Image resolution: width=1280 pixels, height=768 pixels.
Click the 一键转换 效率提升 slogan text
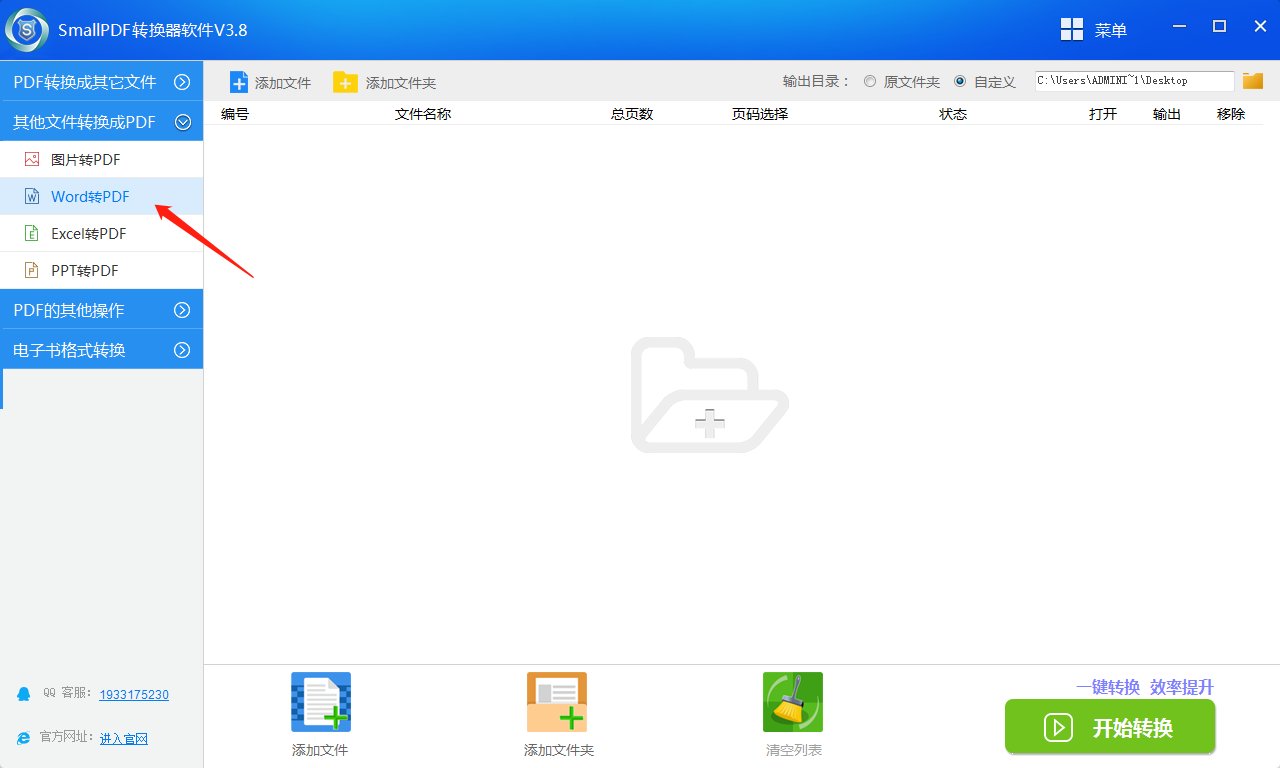pyautogui.click(x=1145, y=687)
